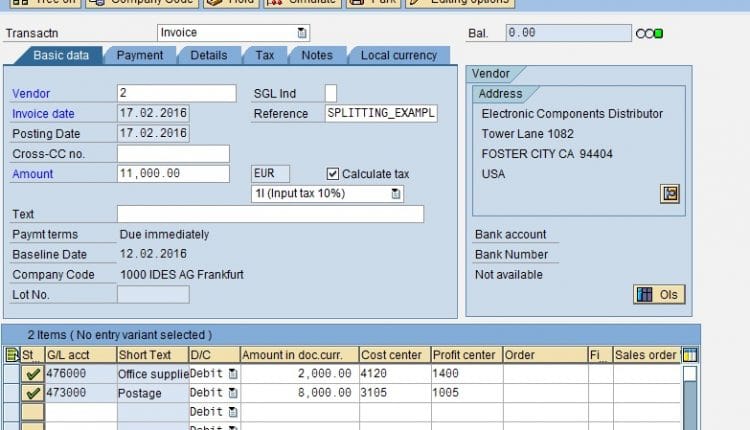Click the Amount in doc.curr. column header
Viewport: 750px width, 430px height.
pos(299,355)
